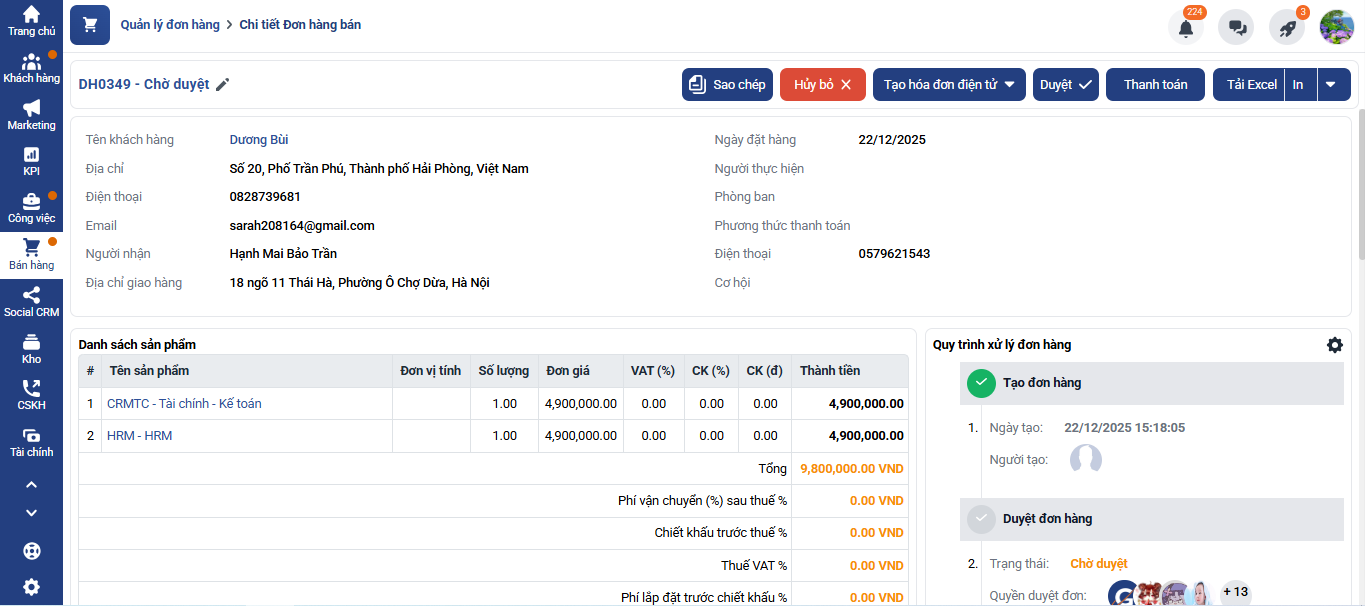Open the notifications bell icon

pyautogui.click(x=1186, y=27)
